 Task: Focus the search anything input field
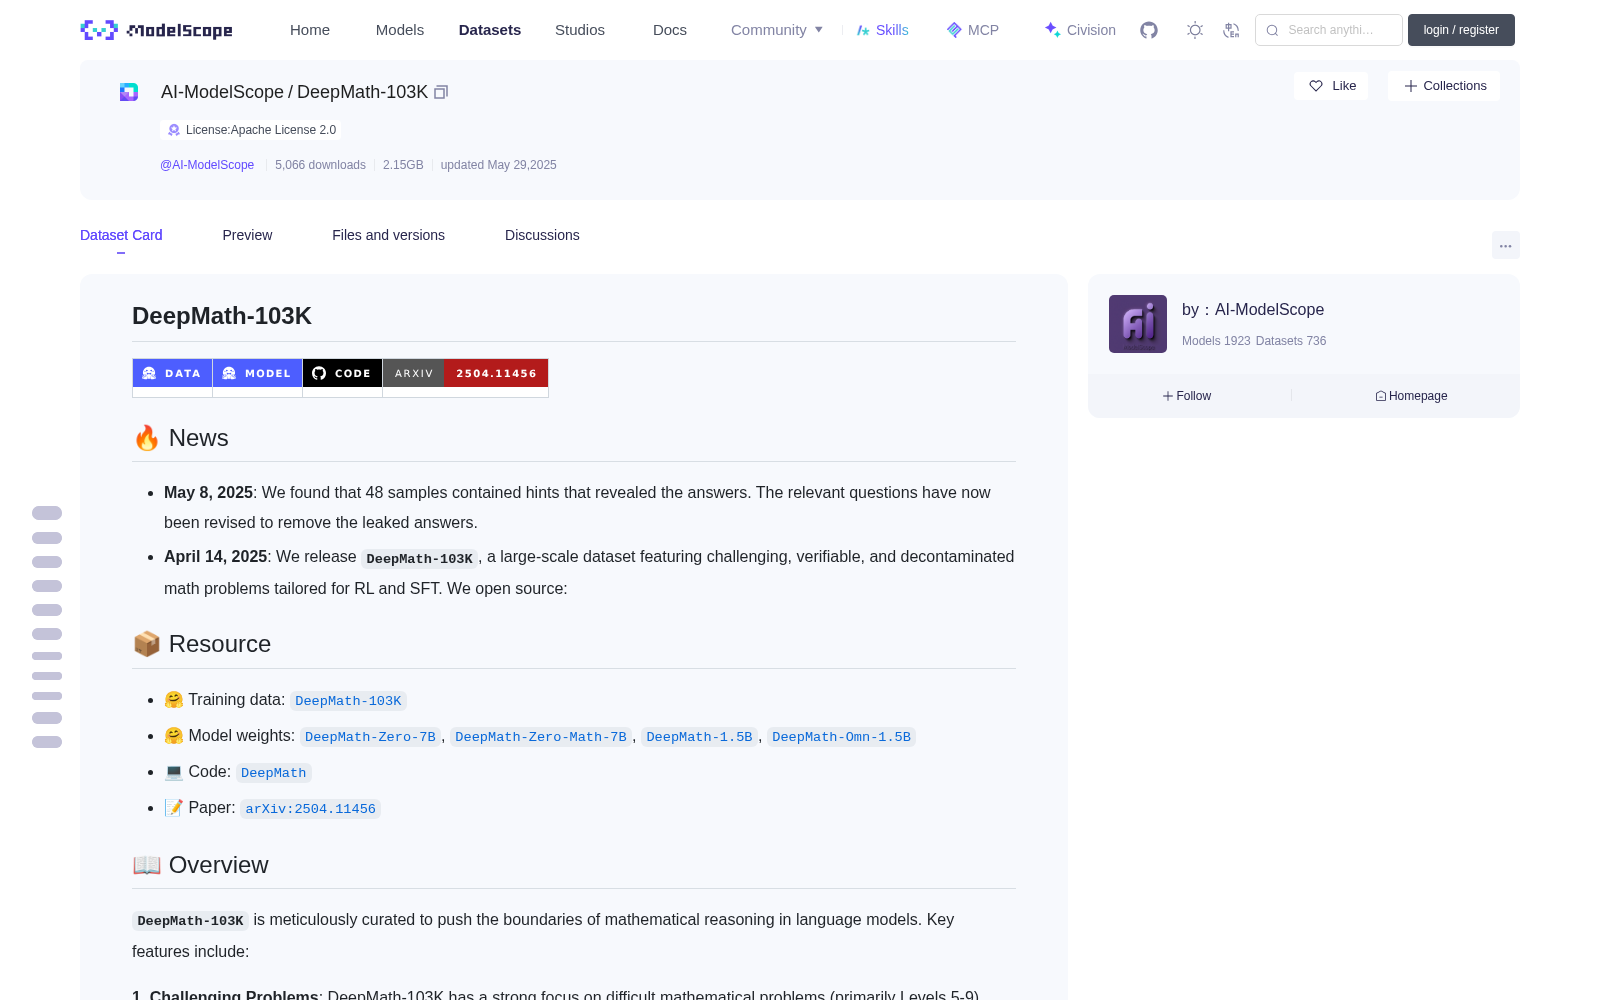(1329, 30)
